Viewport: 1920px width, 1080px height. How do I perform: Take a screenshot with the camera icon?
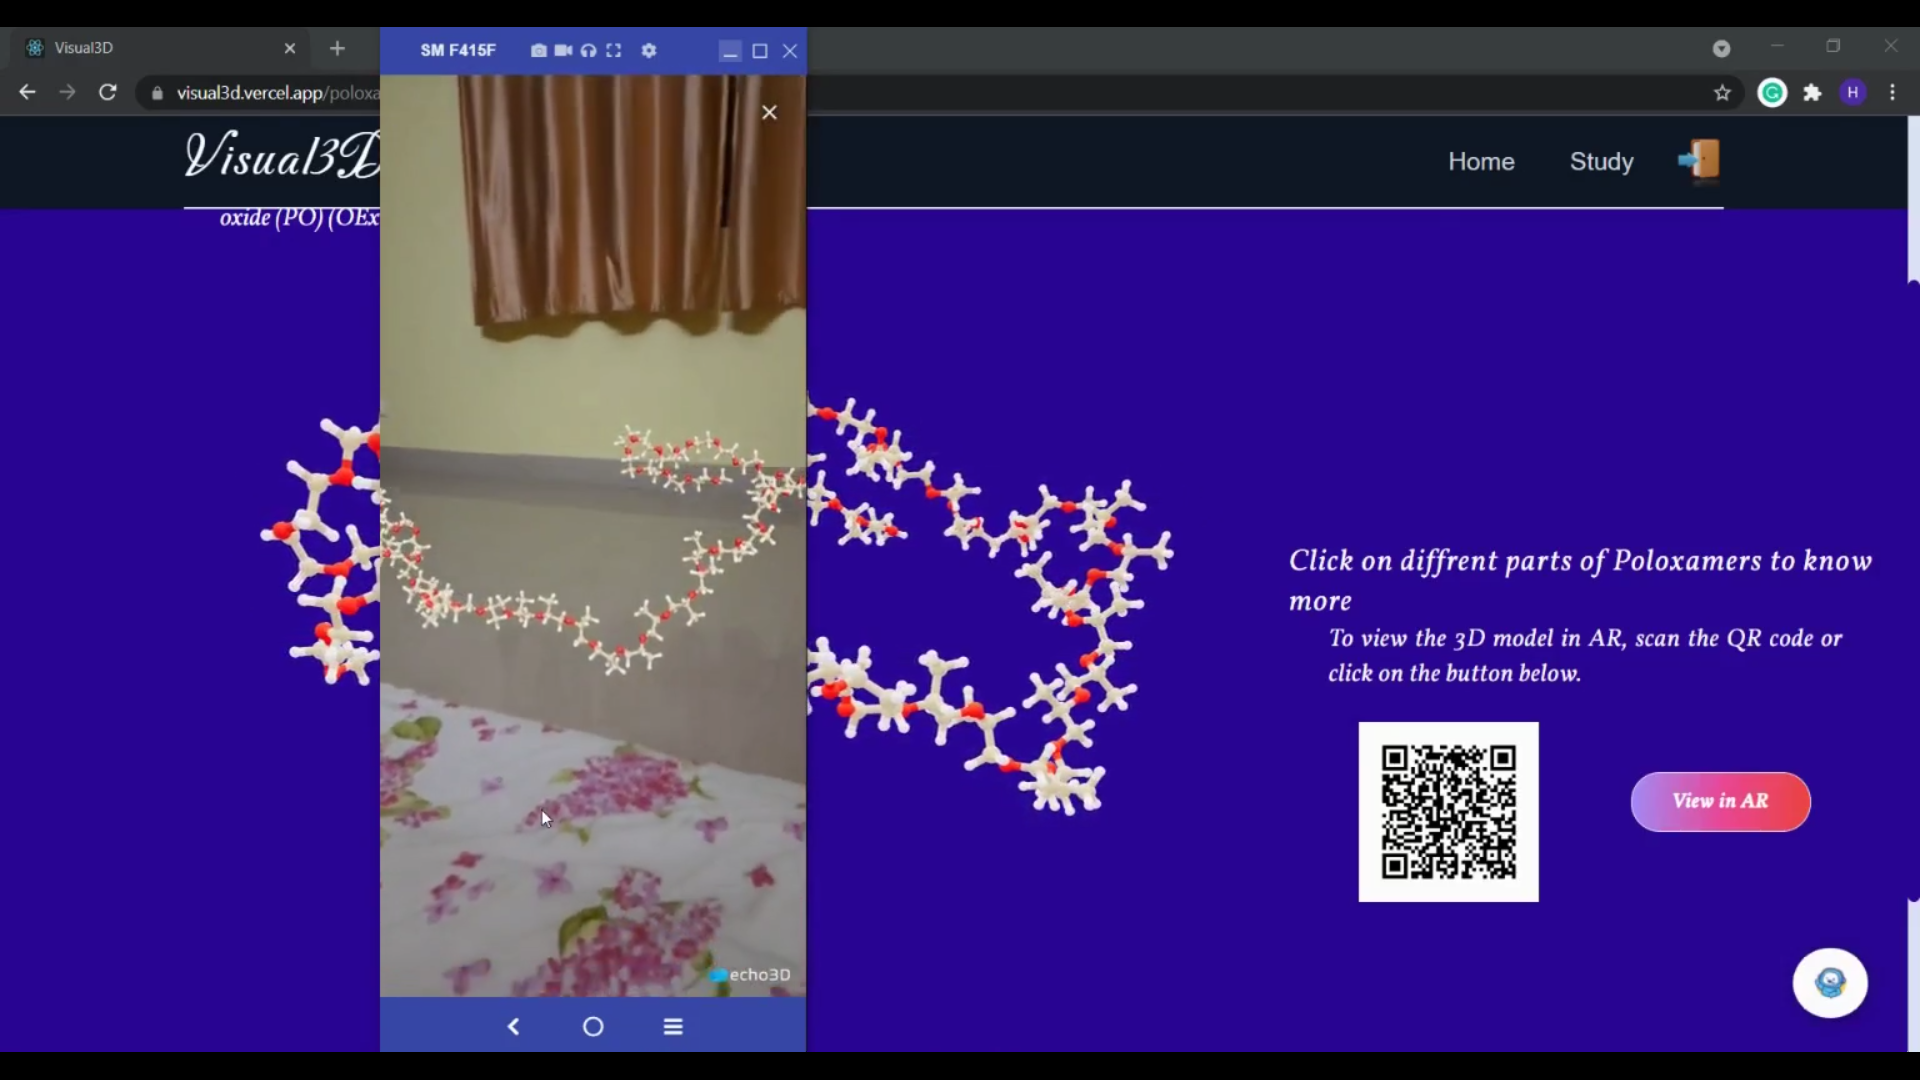click(538, 50)
